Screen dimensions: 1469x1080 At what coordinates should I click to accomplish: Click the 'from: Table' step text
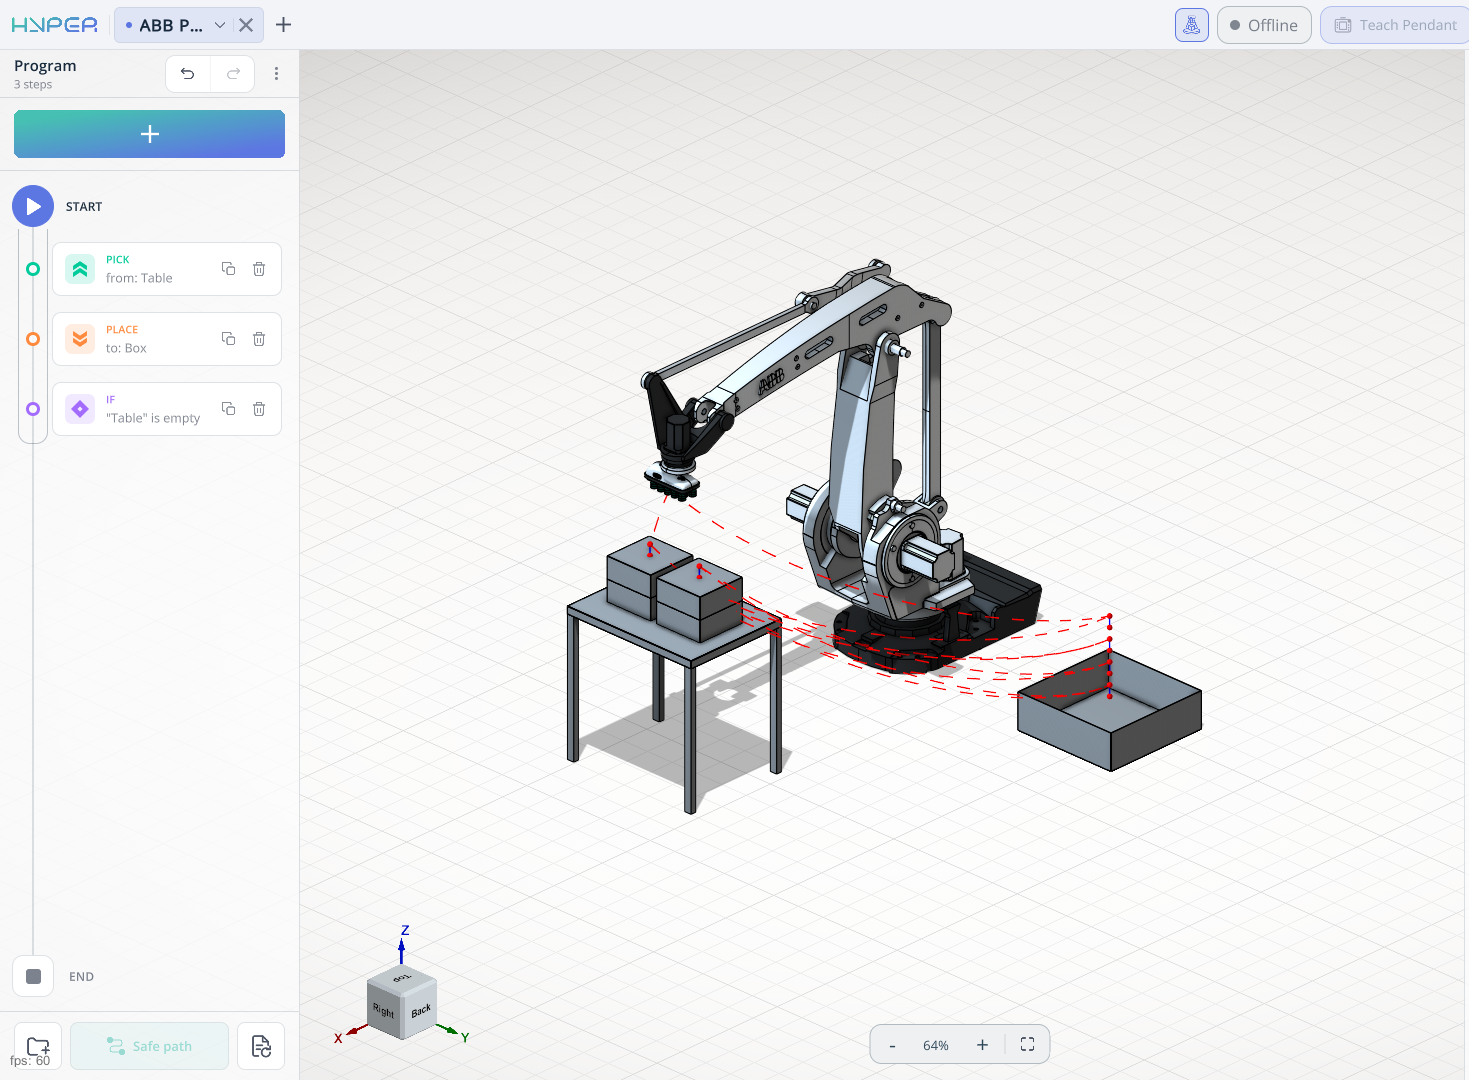pyautogui.click(x=139, y=278)
